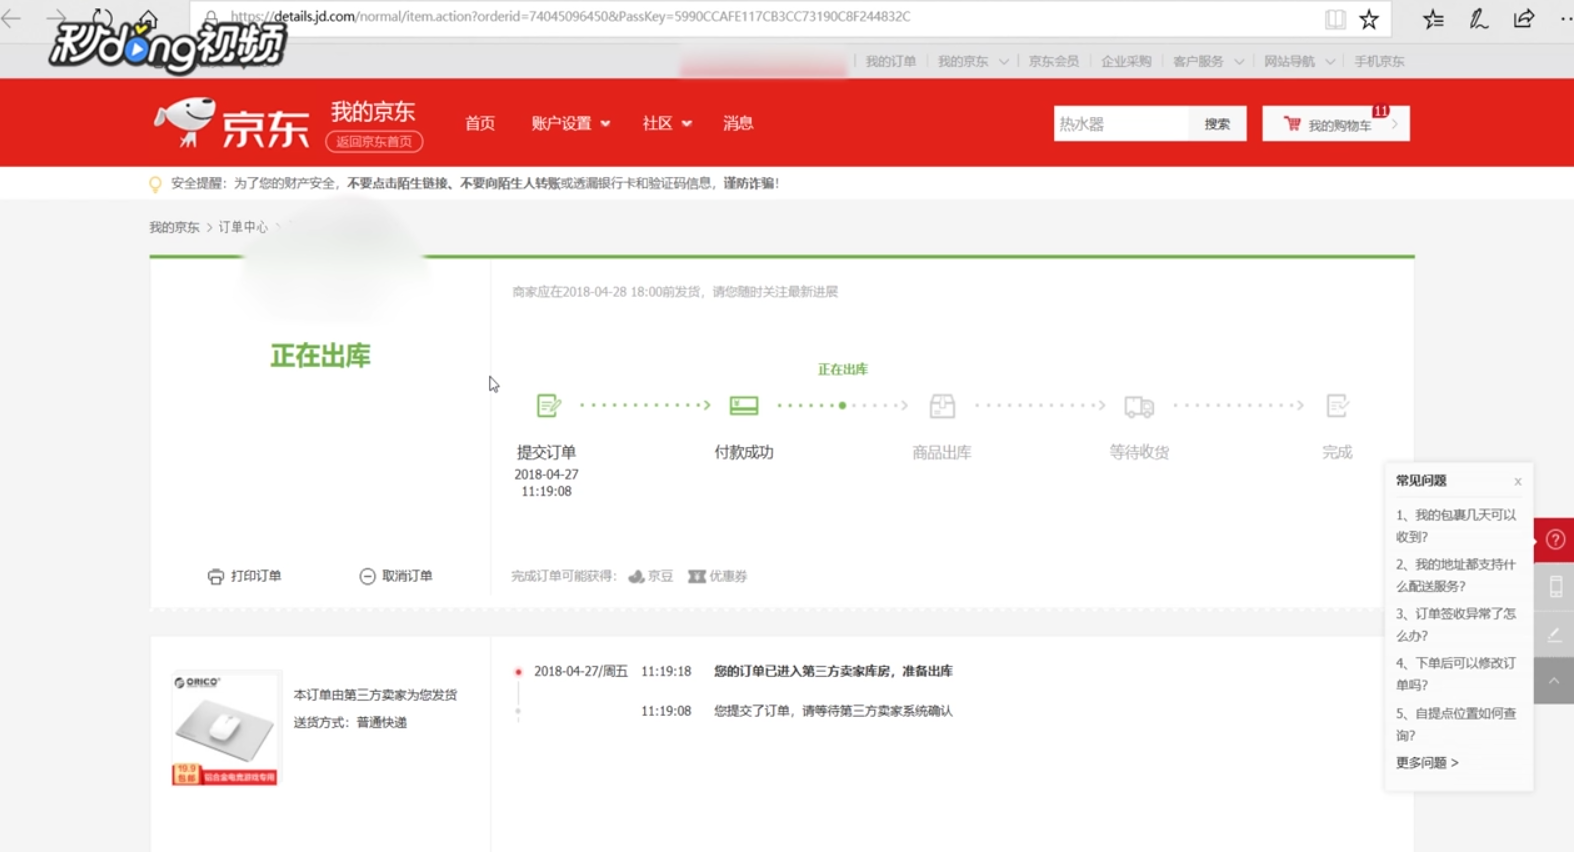This screenshot has height=852, width=1574.
Task: Click 送货方式：普通快递 text
Action: [350, 722]
